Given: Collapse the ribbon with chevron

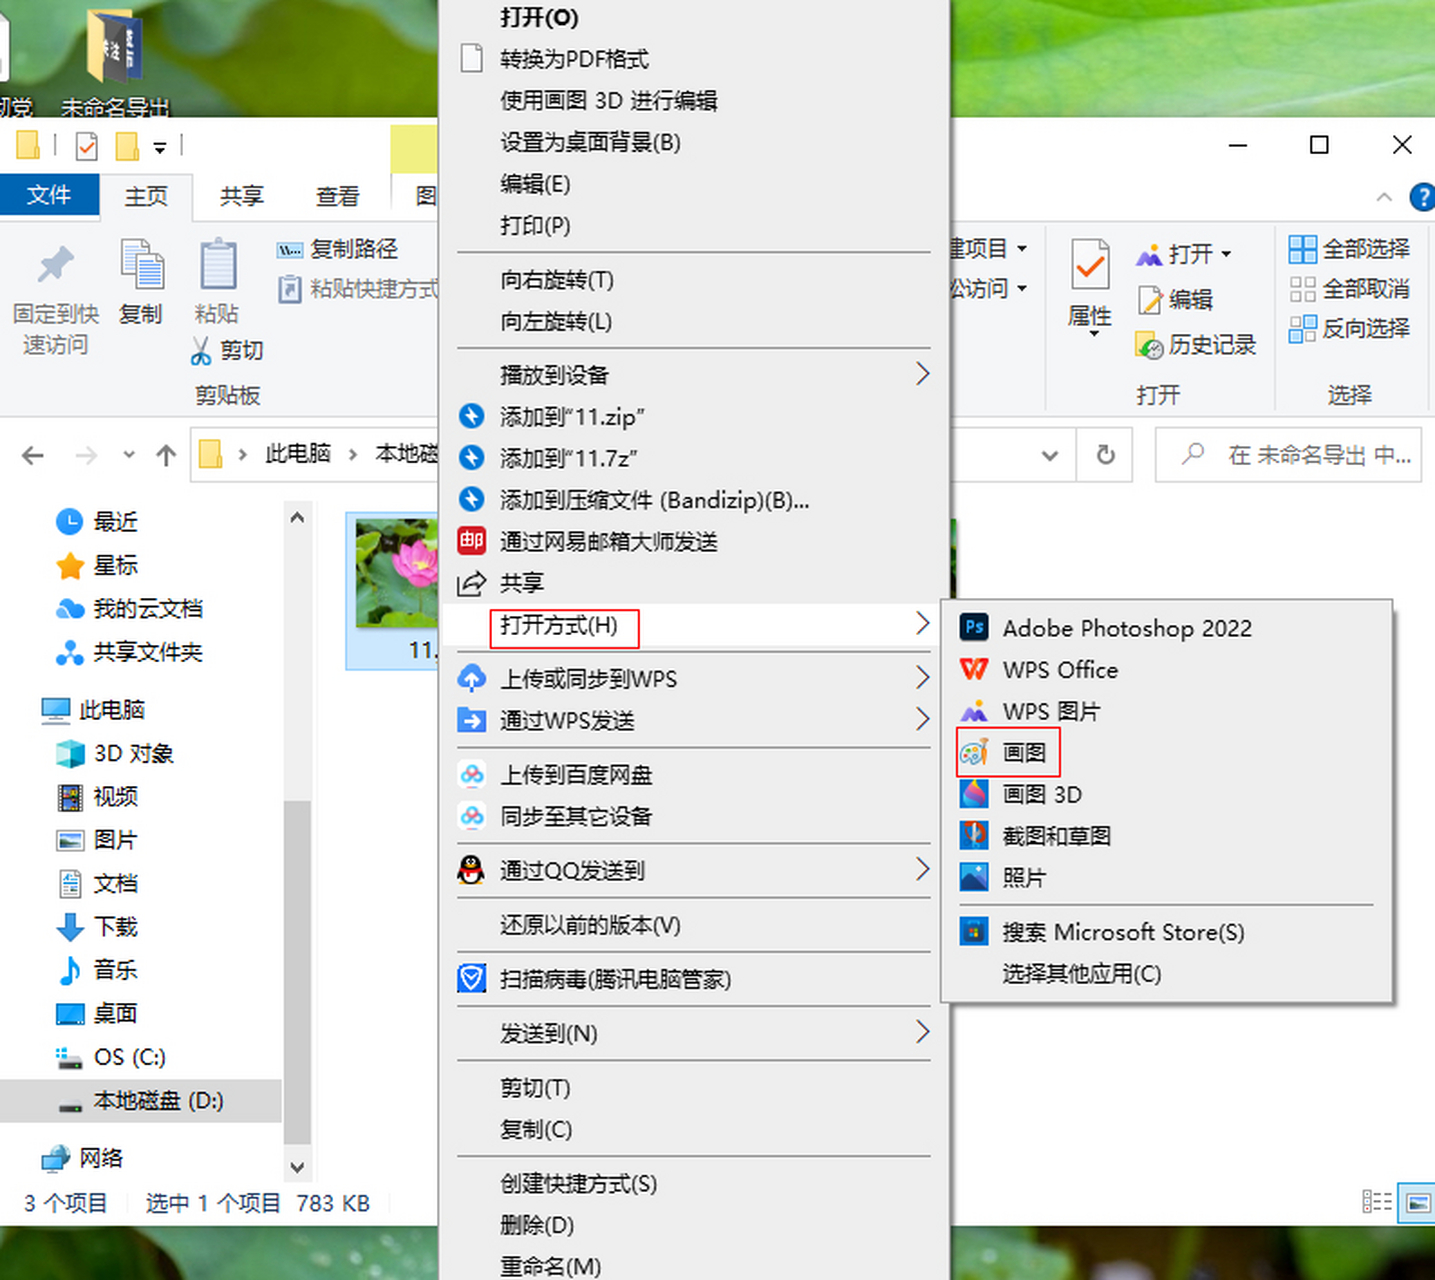Looking at the screenshot, I should point(1384,197).
